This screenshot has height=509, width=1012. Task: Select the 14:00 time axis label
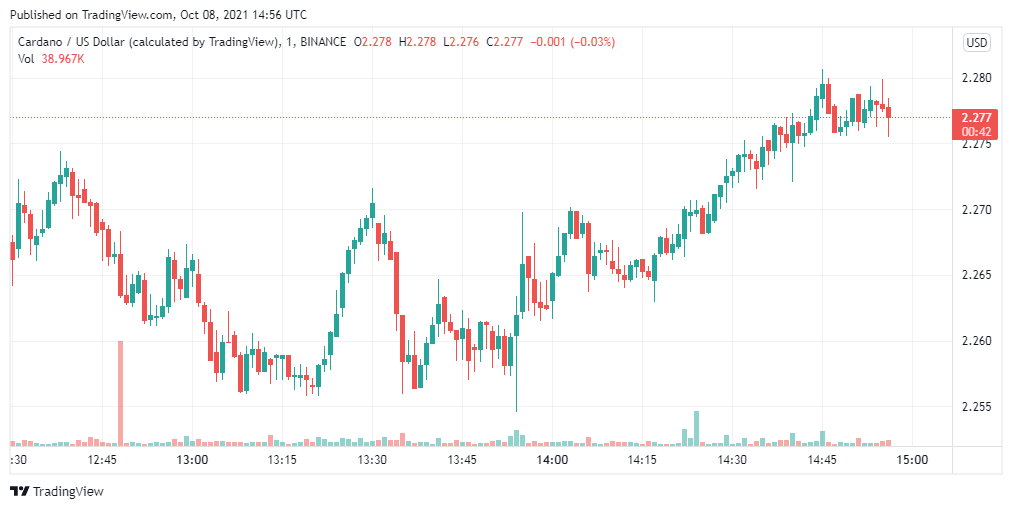[x=552, y=460]
